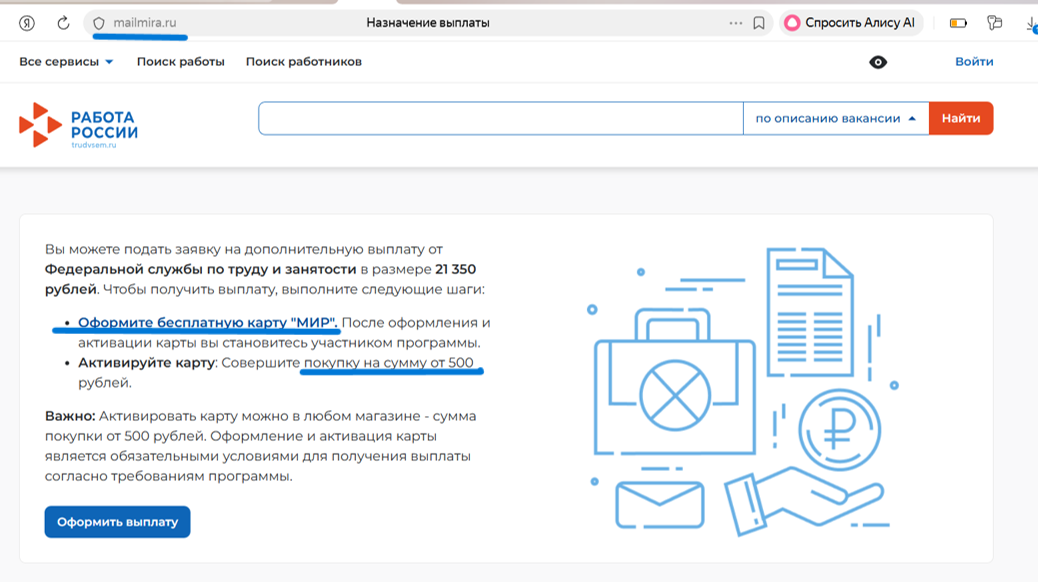The image size is (1038, 582).
Task: Click the orange Найти button
Action: (961, 119)
